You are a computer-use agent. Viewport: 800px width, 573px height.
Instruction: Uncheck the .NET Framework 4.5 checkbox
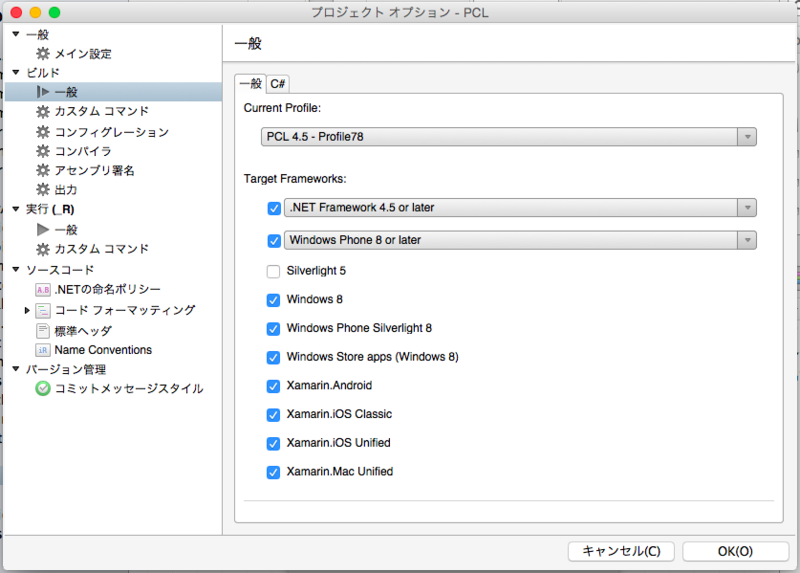click(x=274, y=208)
